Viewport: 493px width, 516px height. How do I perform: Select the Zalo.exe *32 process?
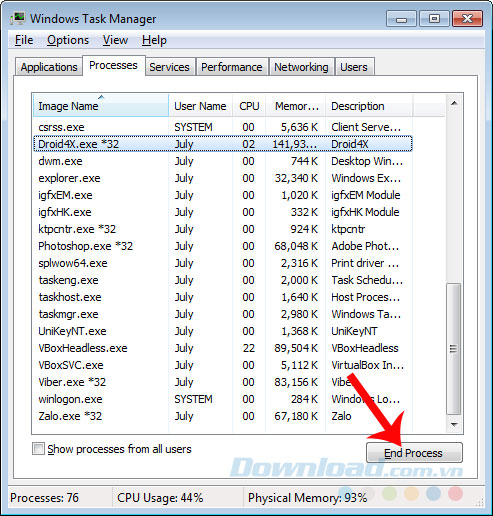tap(223, 416)
